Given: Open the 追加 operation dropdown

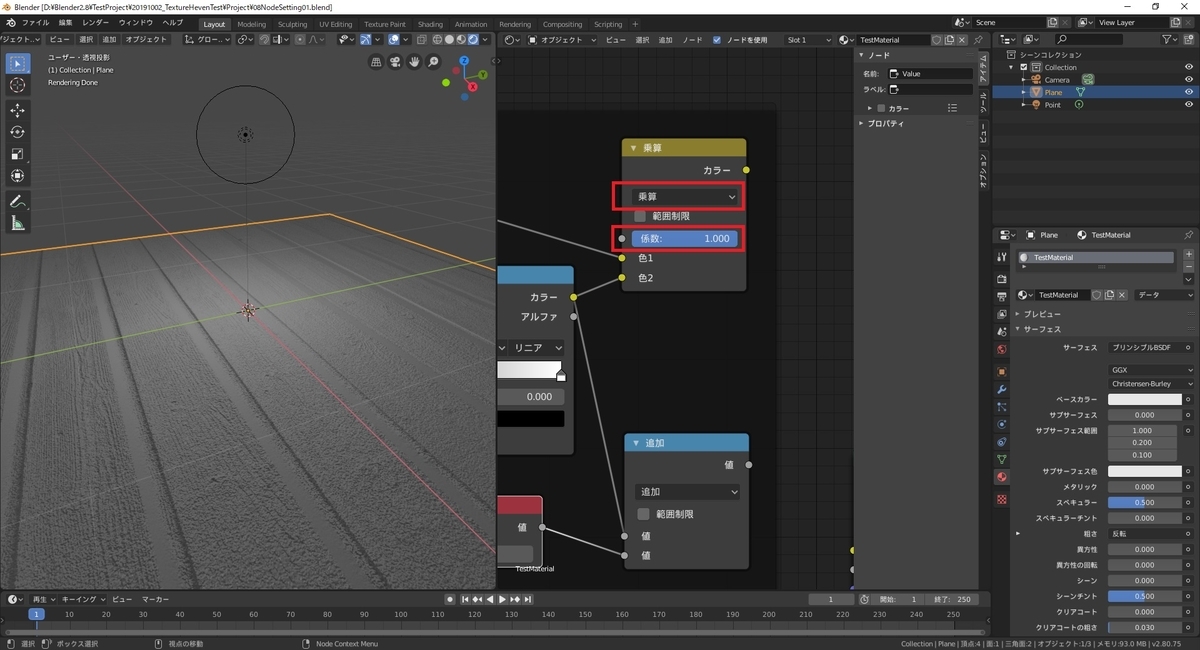Looking at the screenshot, I should pyautogui.click(x=688, y=492).
